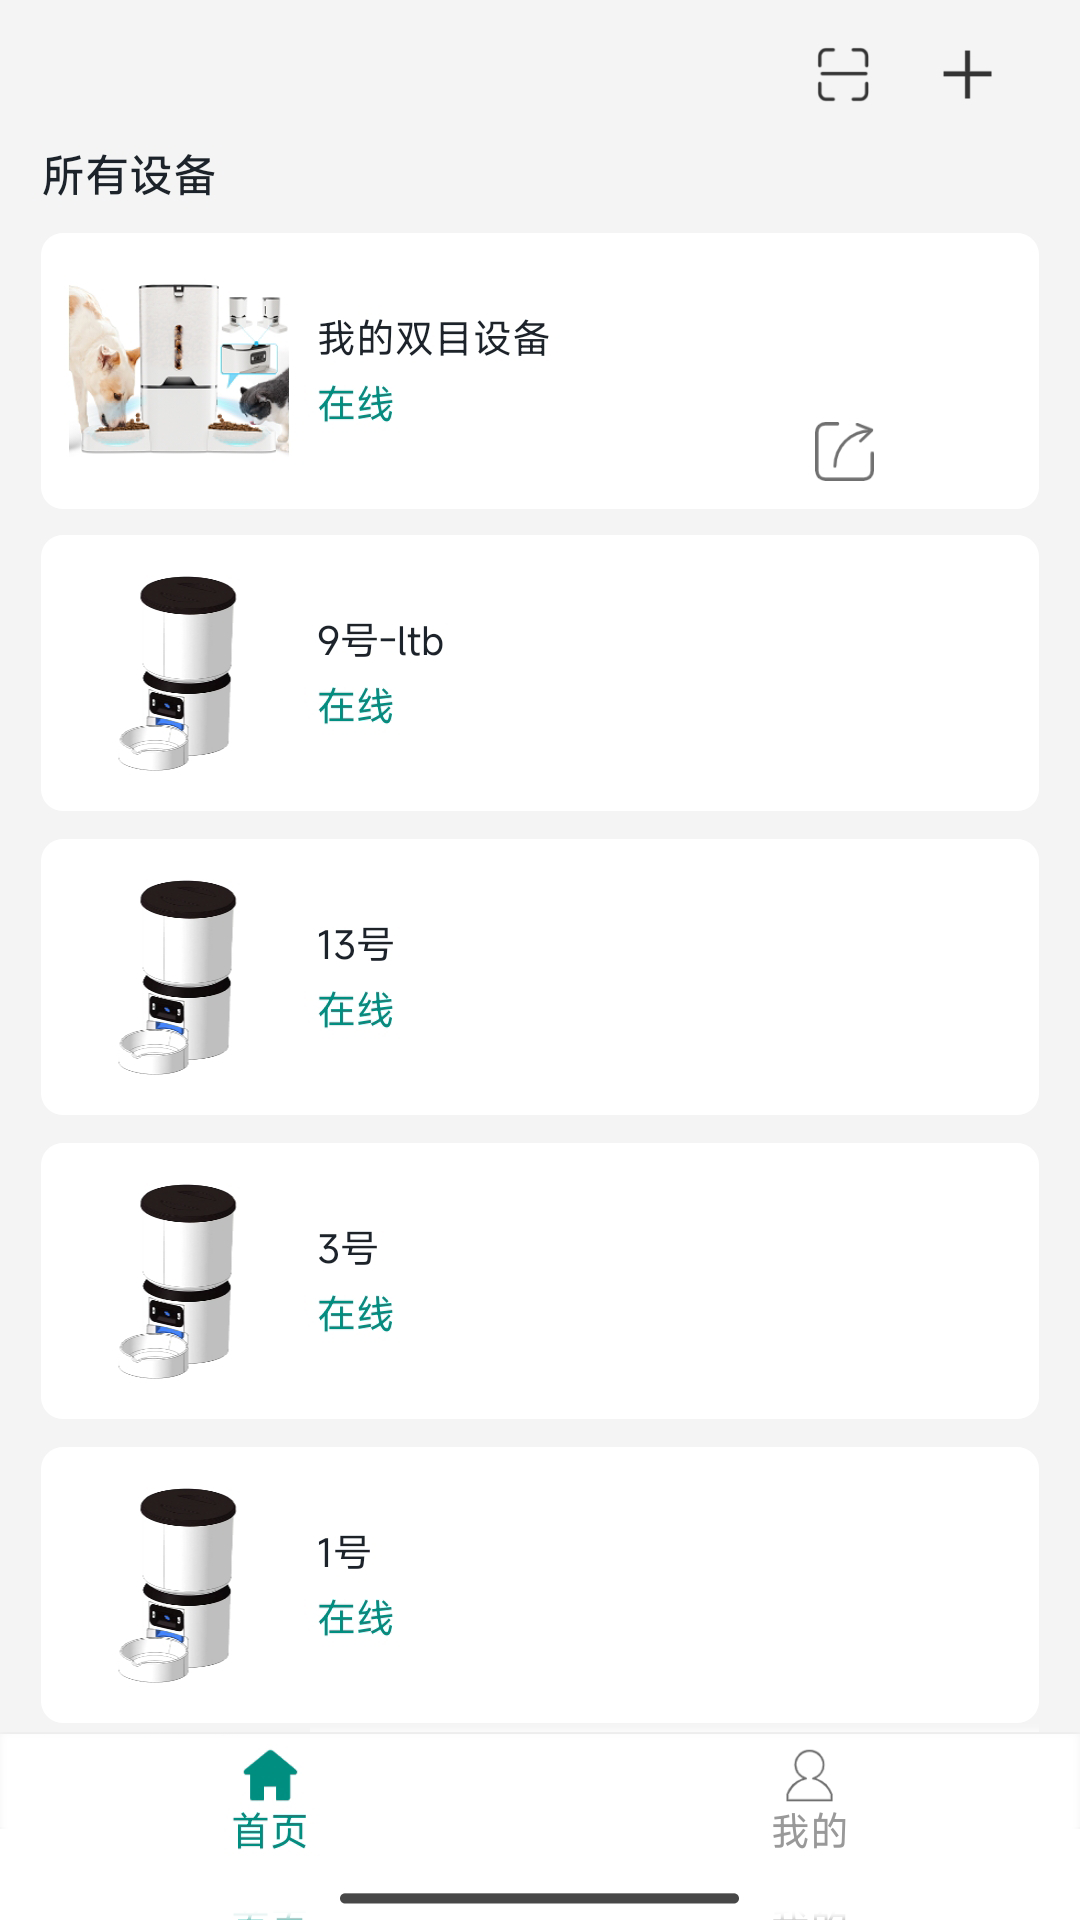Tap the 首页 home icon
Viewport: 1080px width, 1920px height.
[270, 1775]
